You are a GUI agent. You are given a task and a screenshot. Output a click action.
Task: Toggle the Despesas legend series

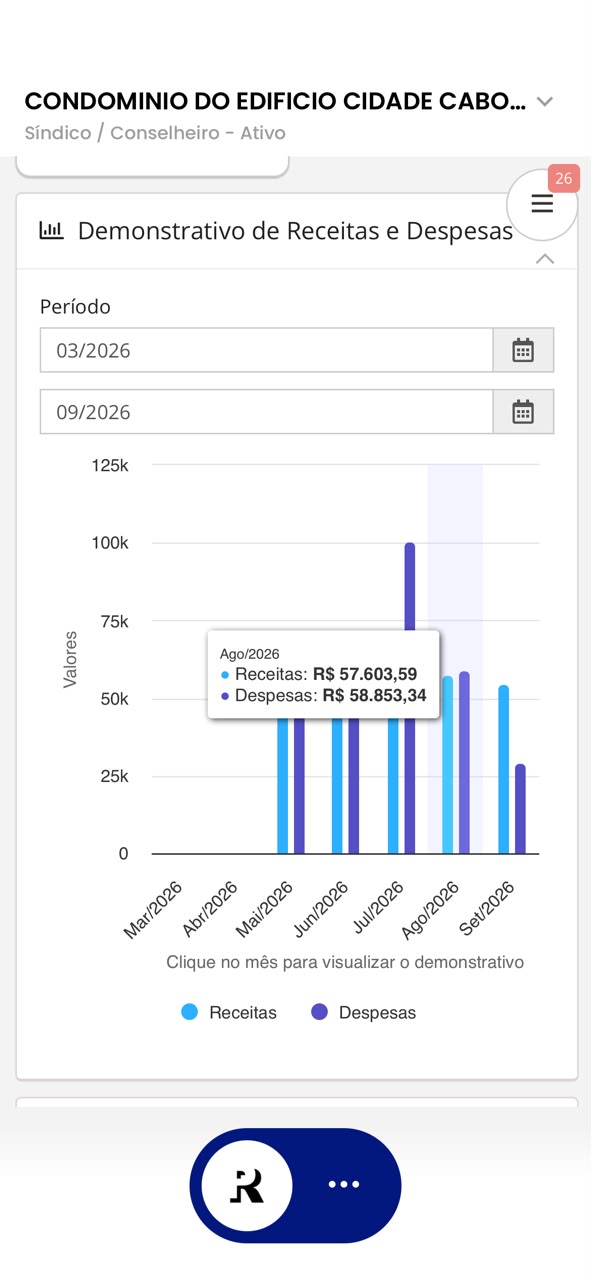[363, 1012]
